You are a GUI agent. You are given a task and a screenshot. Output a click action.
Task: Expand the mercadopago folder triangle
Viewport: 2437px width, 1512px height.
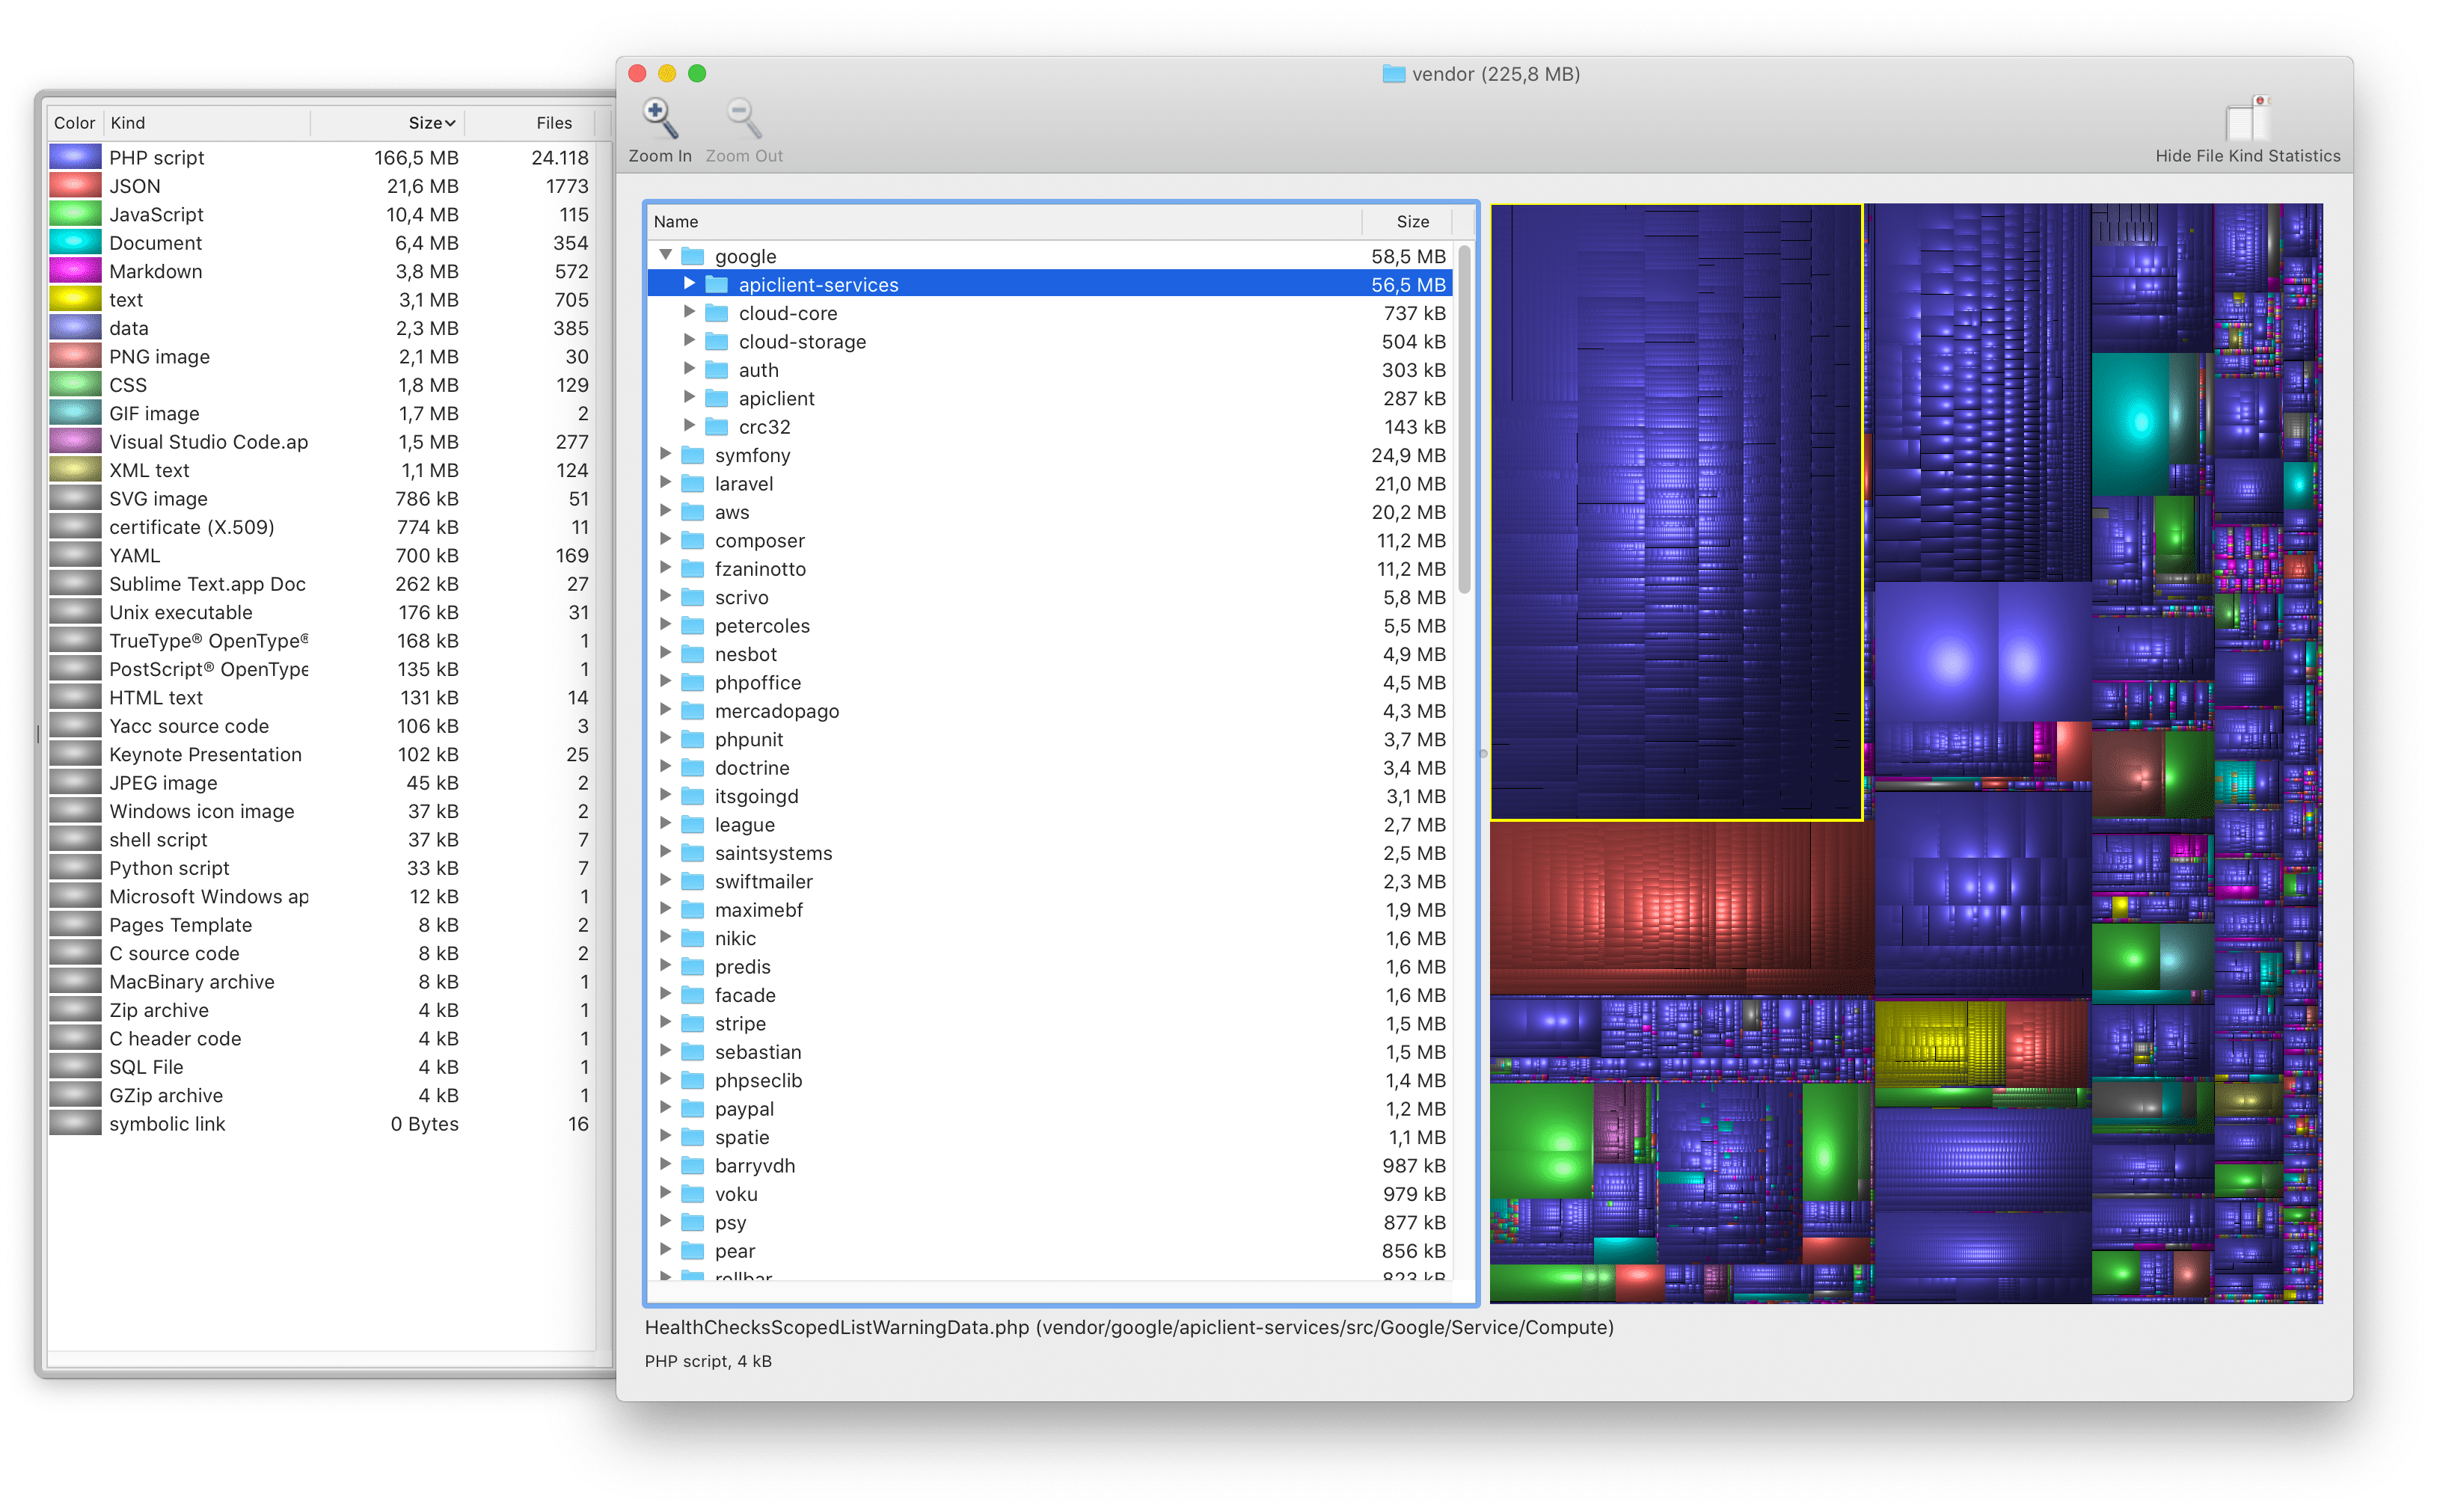pyautogui.click(x=665, y=710)
